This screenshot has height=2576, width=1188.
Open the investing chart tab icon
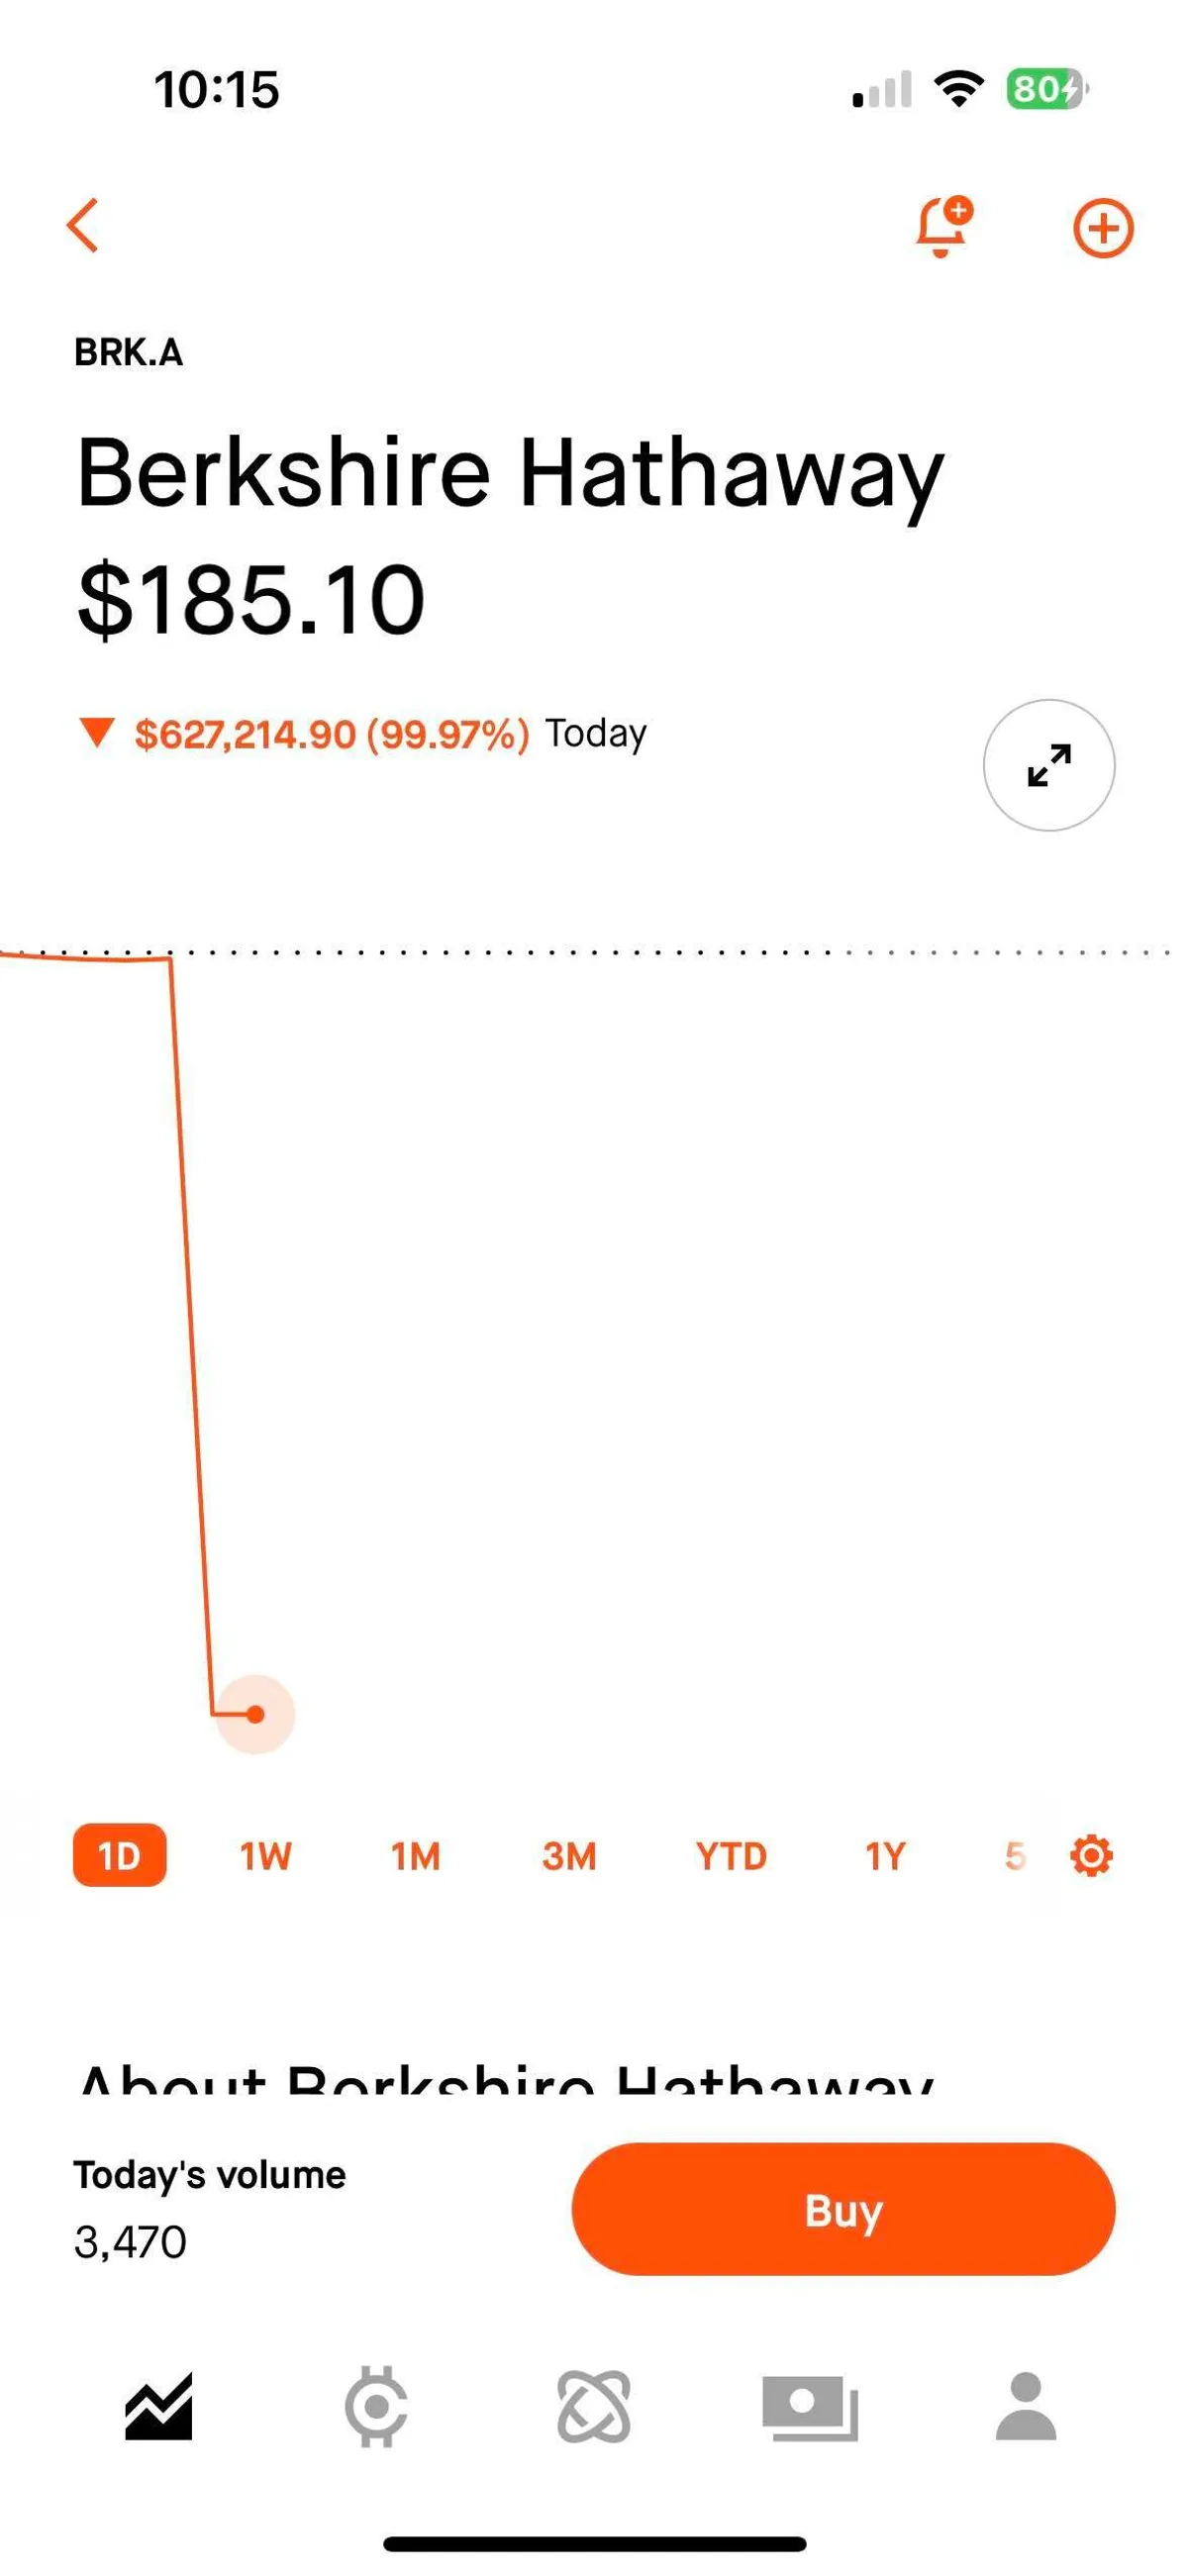pyautogui.click(x=158, y=2406)
